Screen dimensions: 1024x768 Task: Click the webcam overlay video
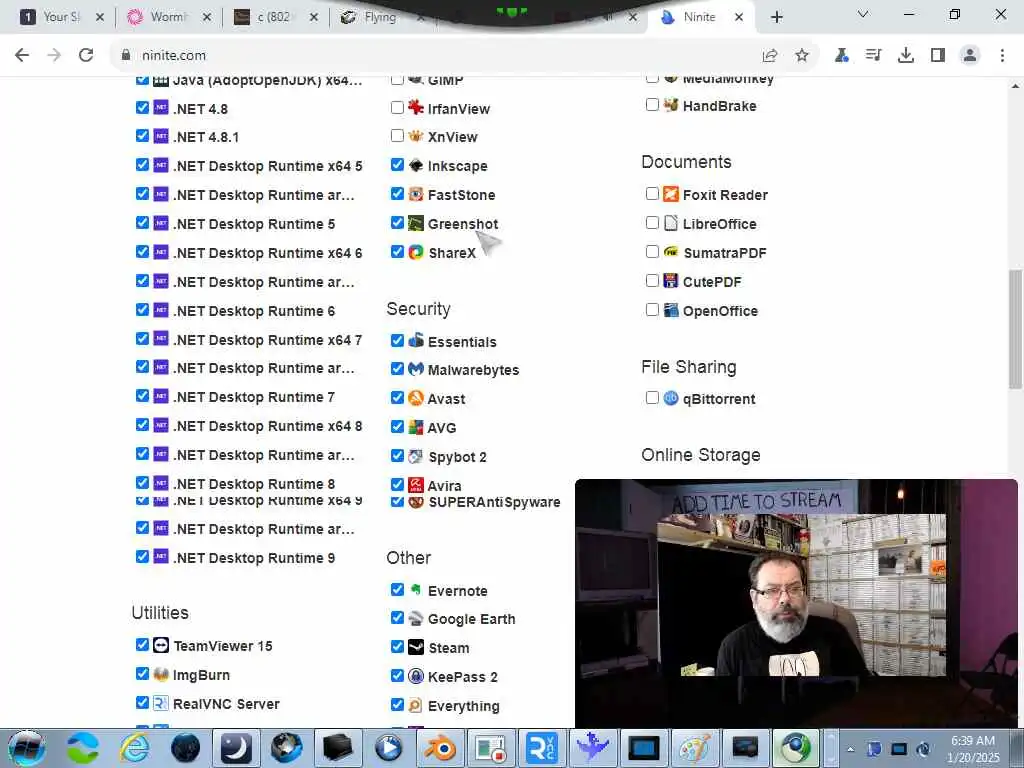(796, 603)
